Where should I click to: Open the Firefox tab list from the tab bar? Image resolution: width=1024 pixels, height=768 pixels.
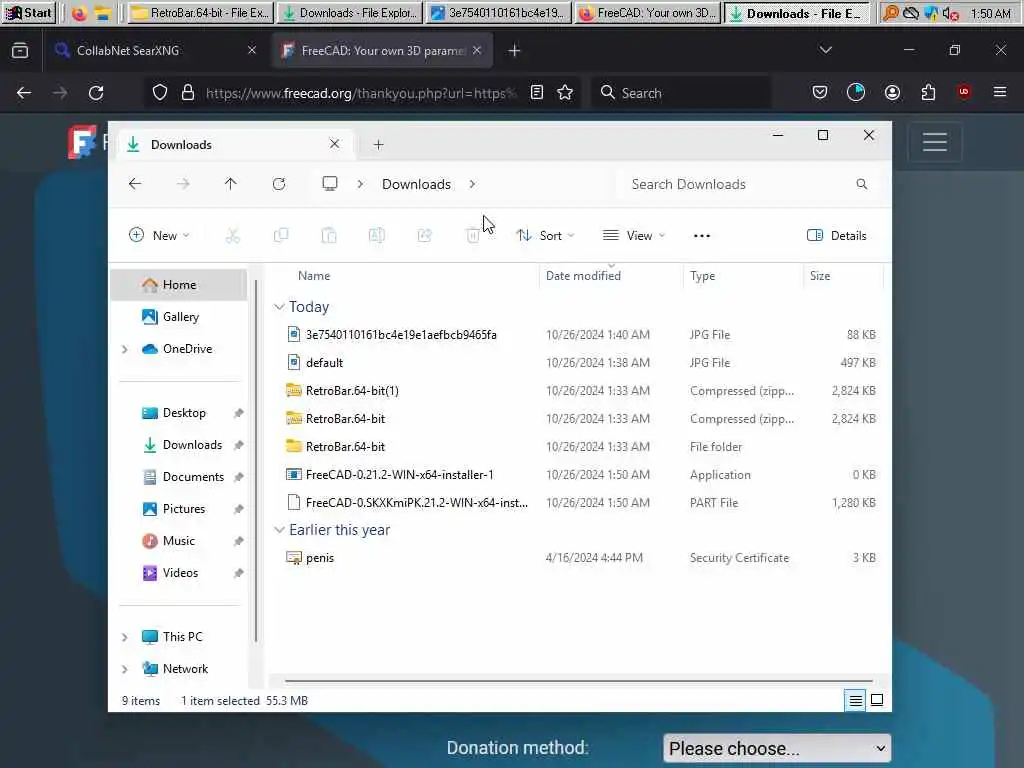(825, 50)
